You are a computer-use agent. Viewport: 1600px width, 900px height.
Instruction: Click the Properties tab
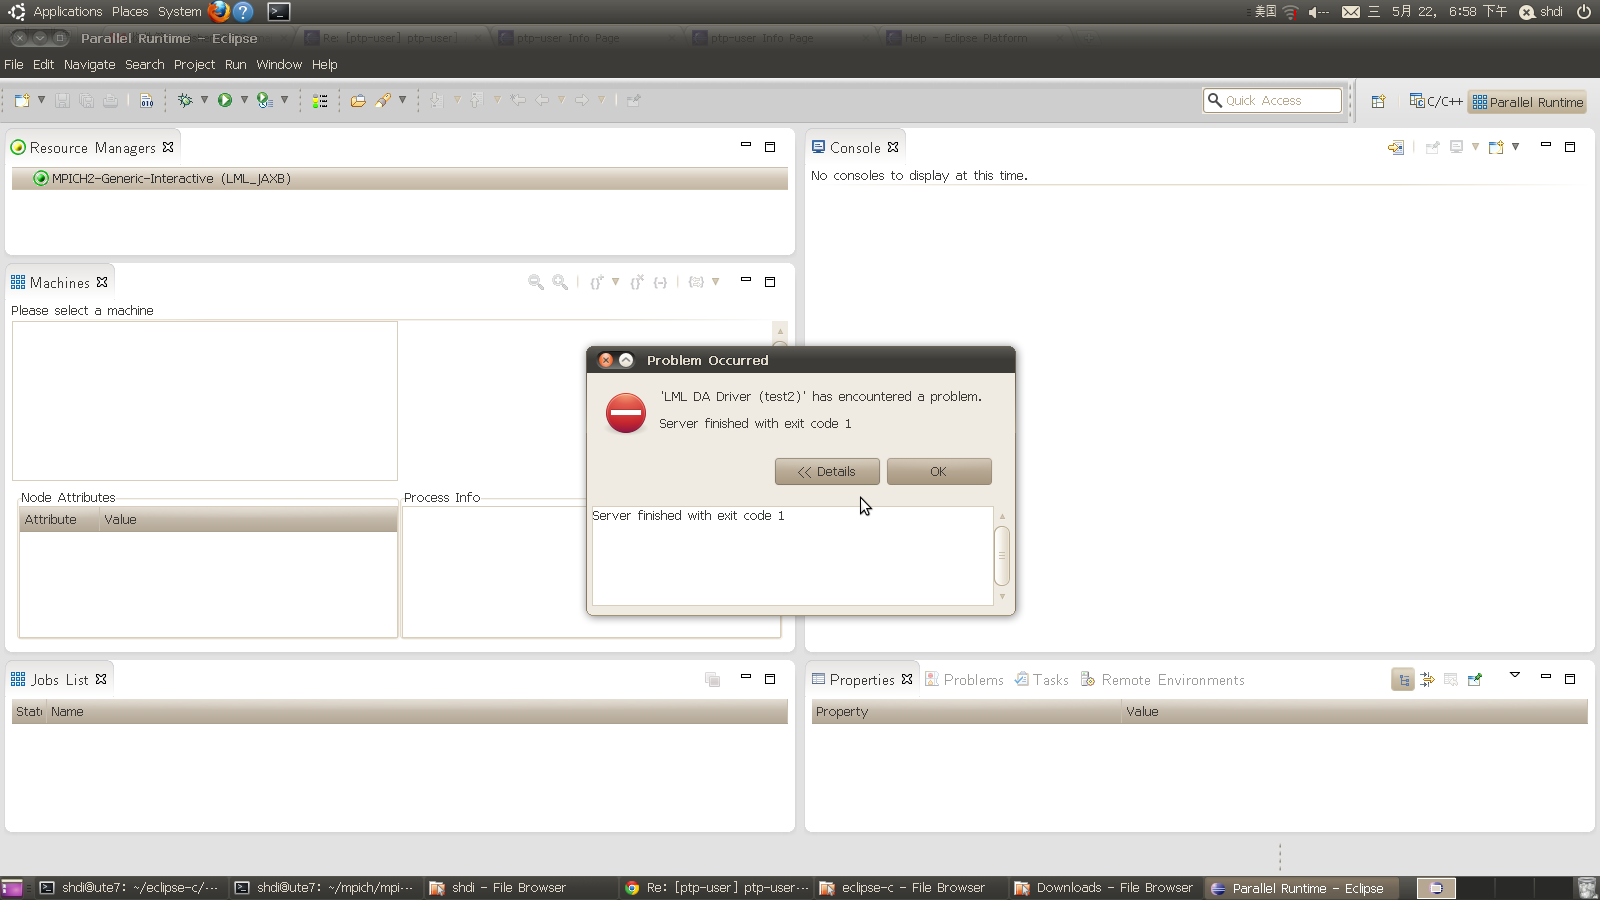[x=862, y=680]
